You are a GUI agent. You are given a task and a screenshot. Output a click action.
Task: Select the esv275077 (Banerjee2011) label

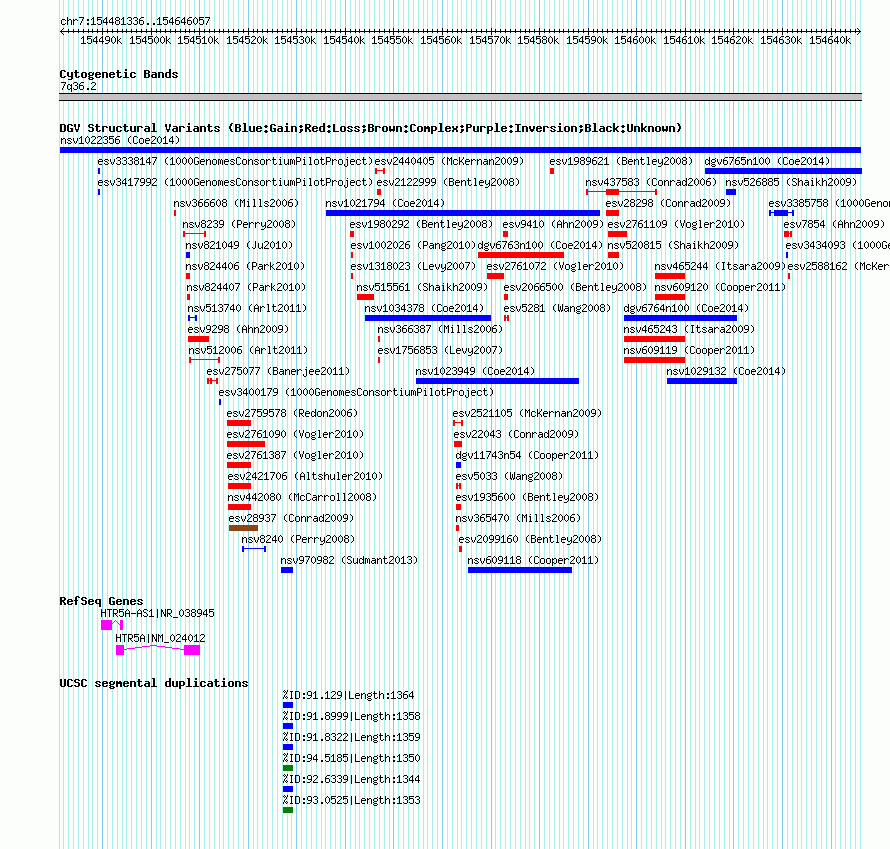(278, 371)
